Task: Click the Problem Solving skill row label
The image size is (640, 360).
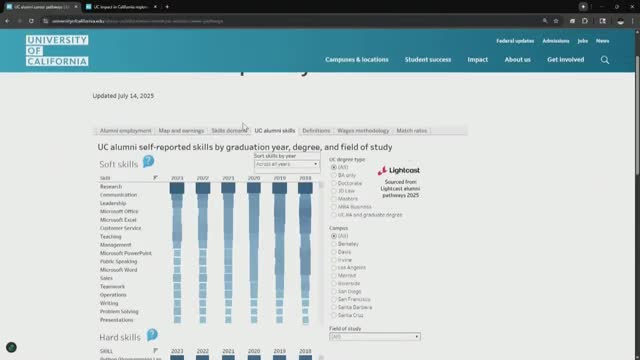Action: click(119, 311)
